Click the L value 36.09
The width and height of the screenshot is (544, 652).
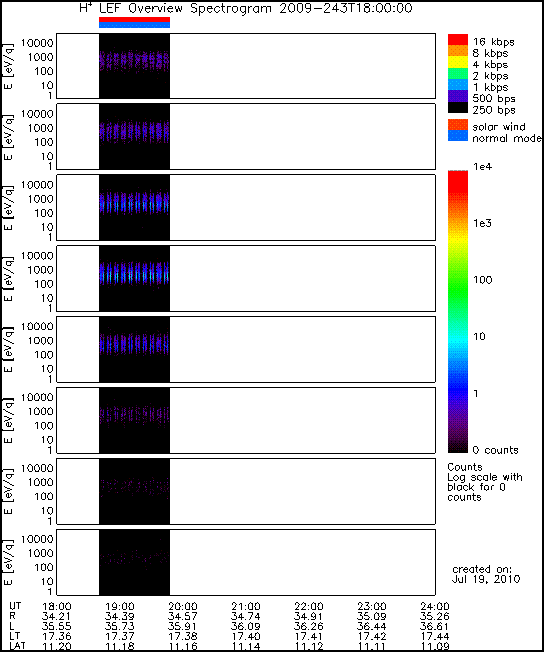click(x=246, y=626)
